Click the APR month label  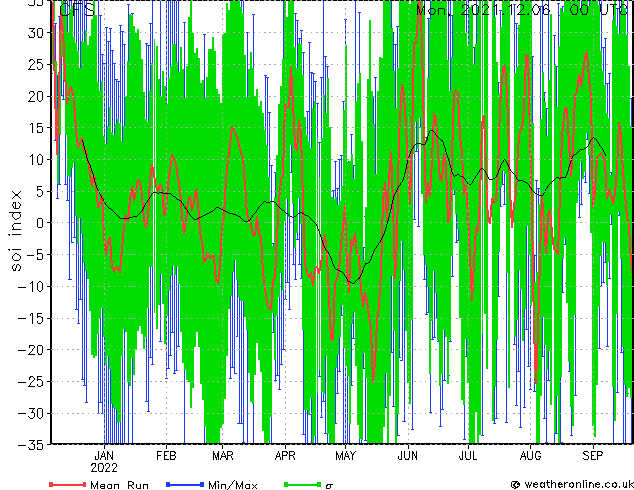(285, 456)
